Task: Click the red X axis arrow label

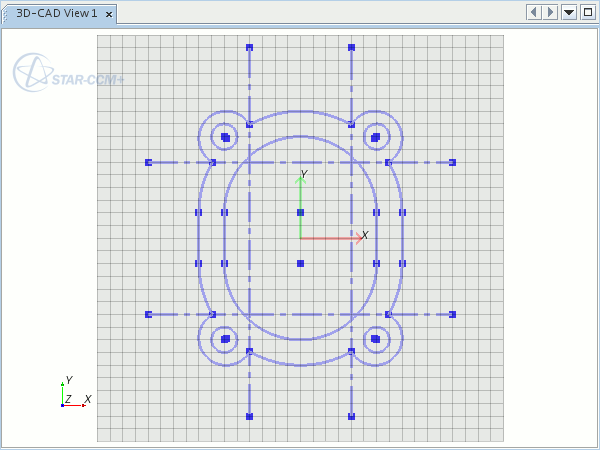Action: 365,235
